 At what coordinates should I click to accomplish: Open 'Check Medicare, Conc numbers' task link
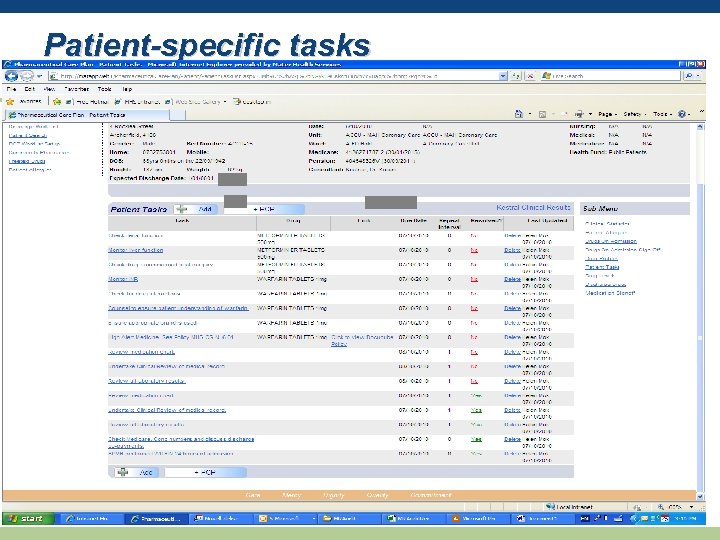click(x=181, y=442)
